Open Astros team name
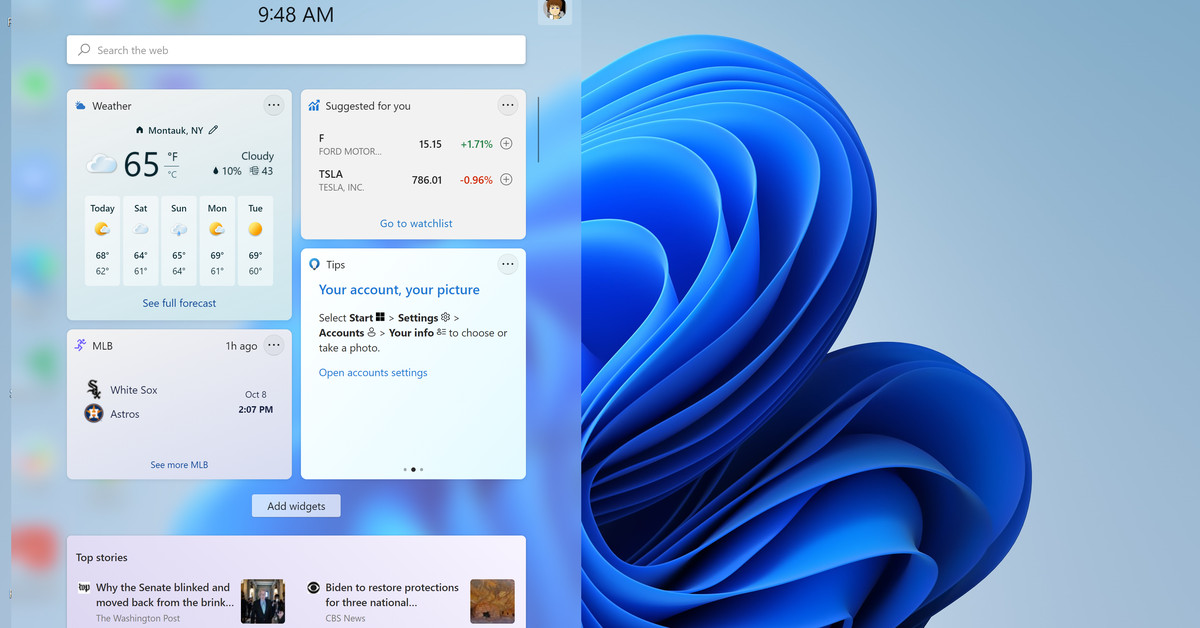1200x628 pixels. point(125,414)
